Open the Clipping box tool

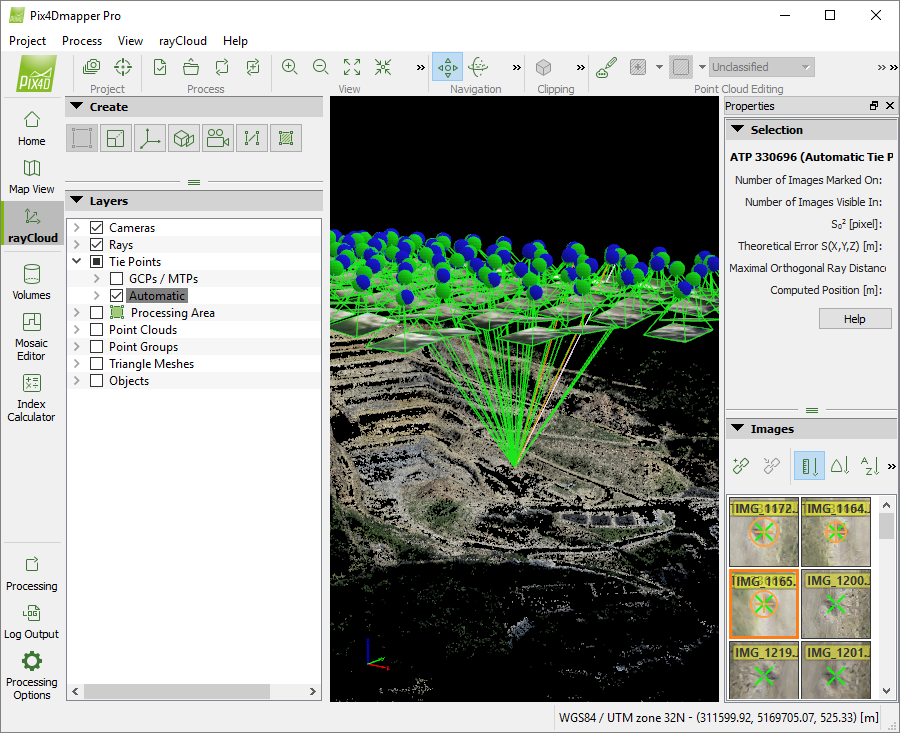pos(543,66)
